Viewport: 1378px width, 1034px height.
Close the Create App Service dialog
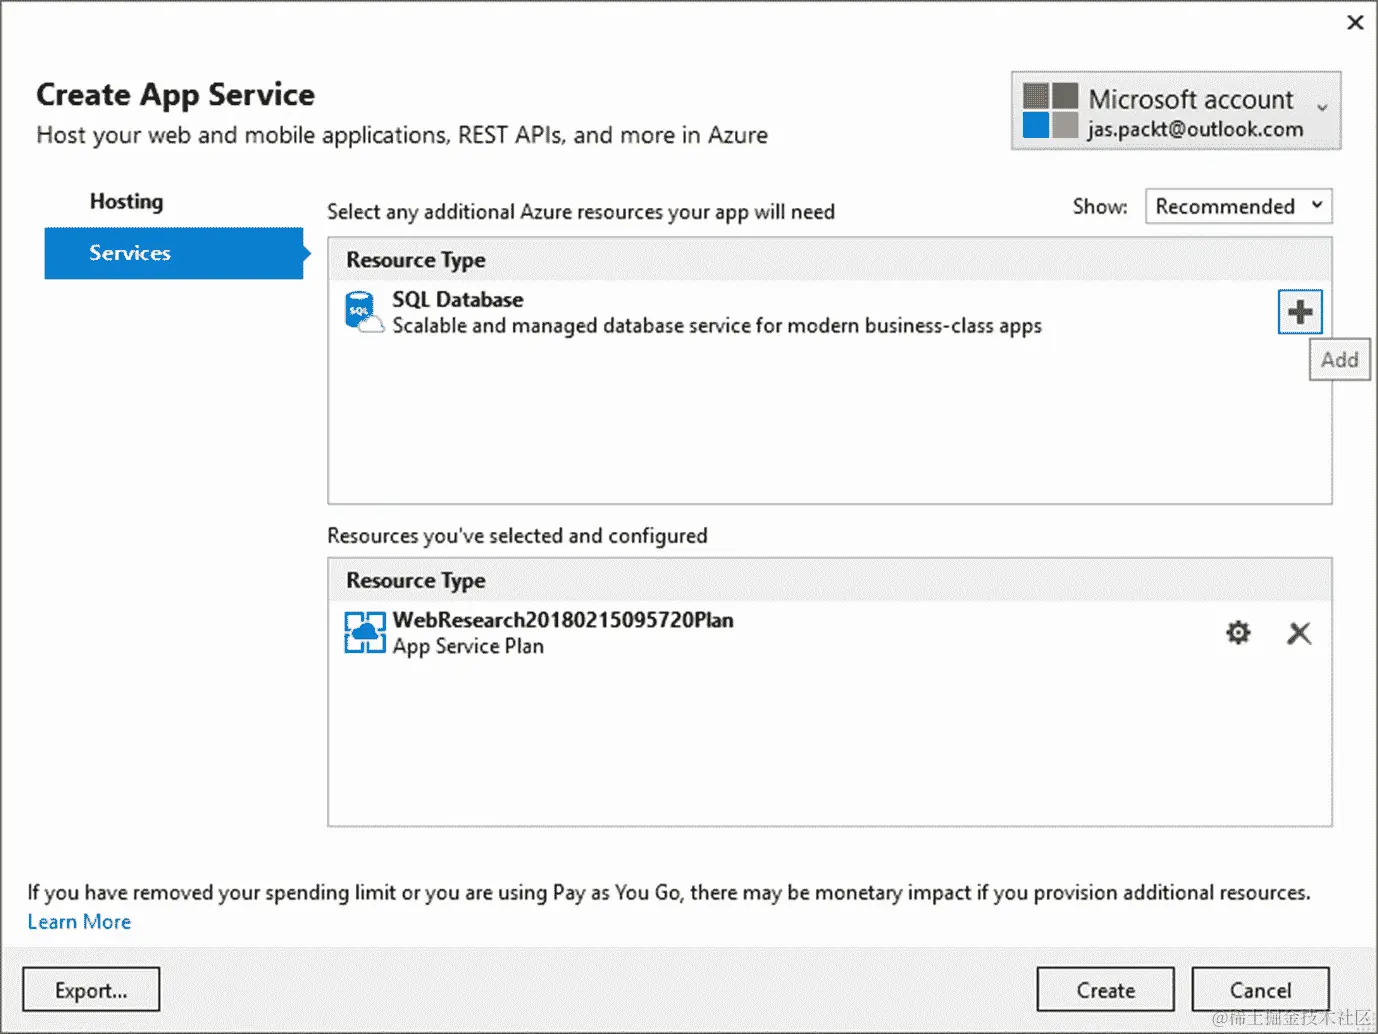point(1355,22)
